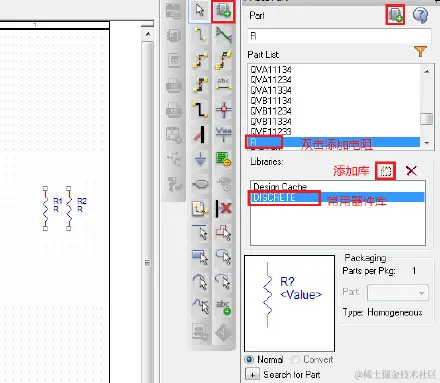
Task: Click Part List scrollbar up arrow
Action: tap(427, 71)
